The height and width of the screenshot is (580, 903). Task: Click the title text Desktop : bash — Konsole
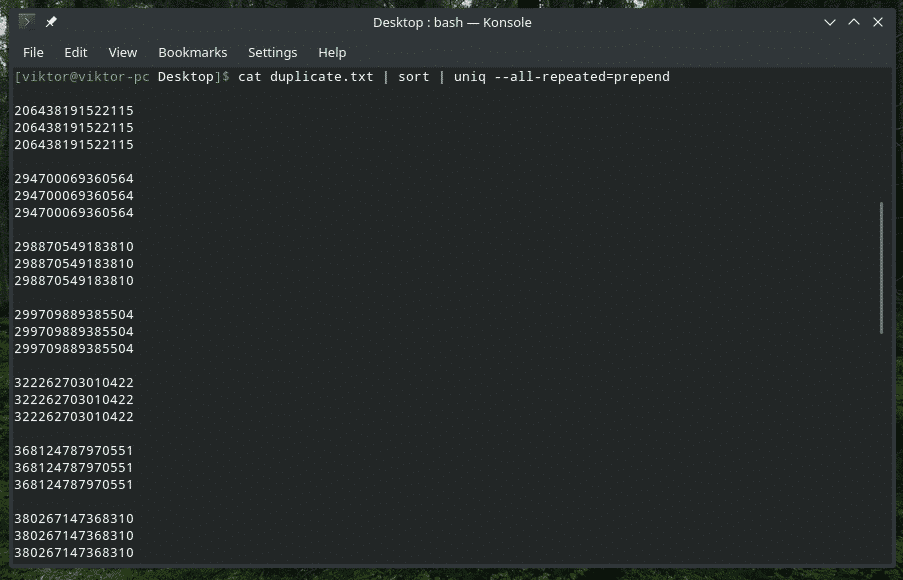(452, 22)
